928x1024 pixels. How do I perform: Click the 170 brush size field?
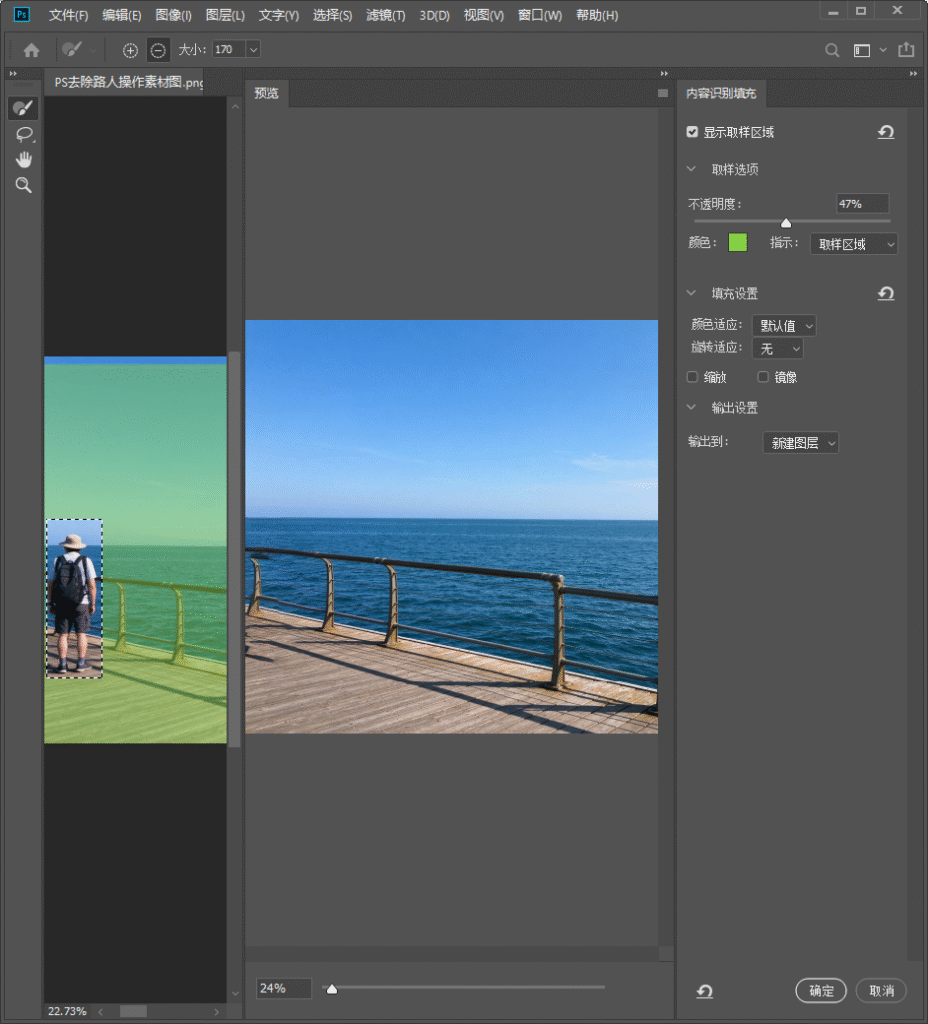click(229, 50)
